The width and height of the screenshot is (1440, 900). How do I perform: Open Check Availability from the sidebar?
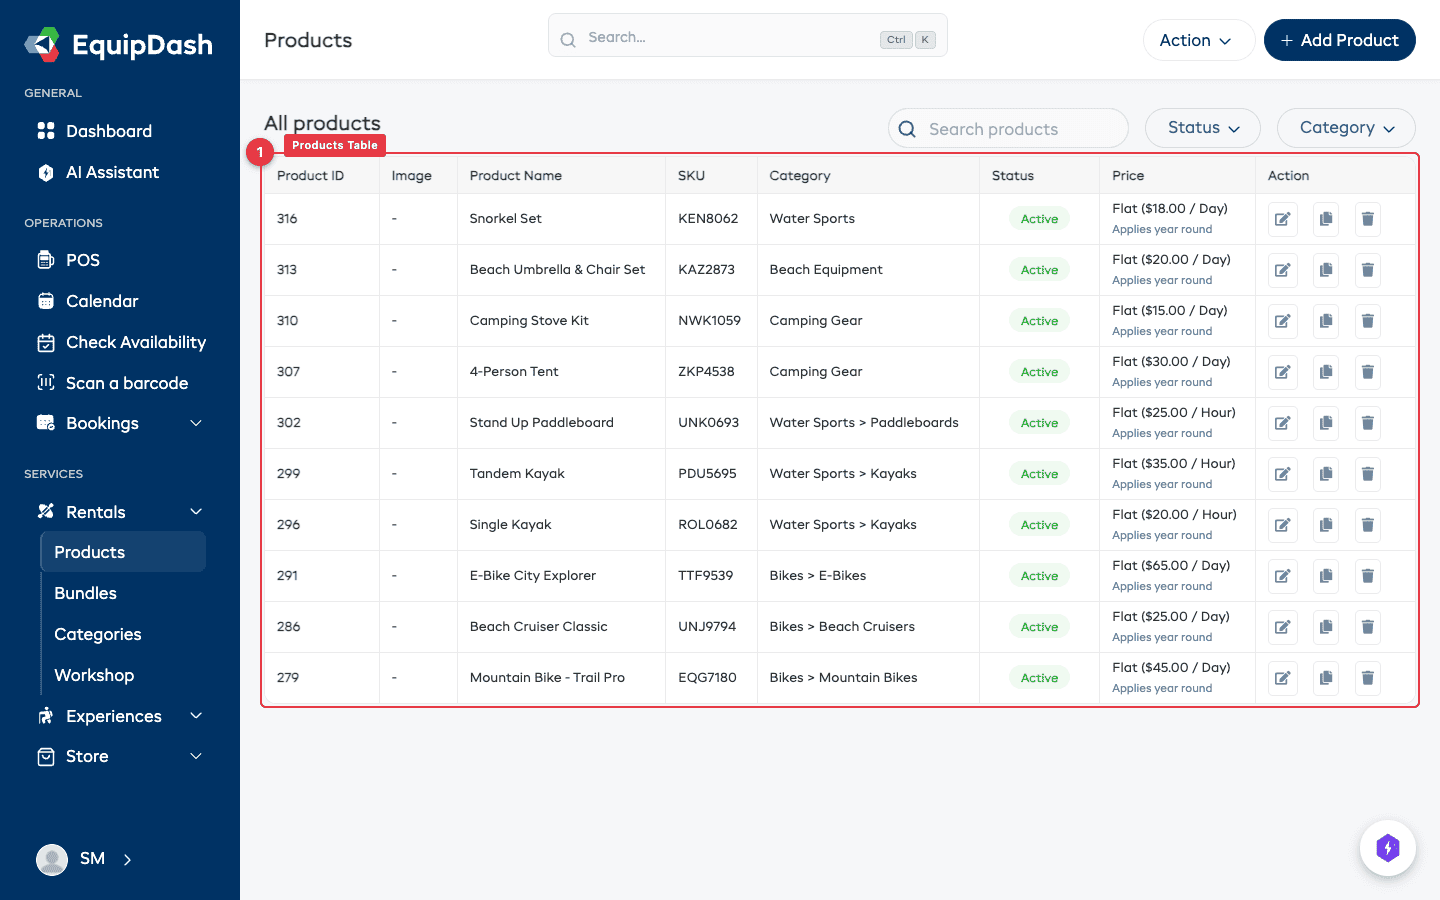[135, 342]
